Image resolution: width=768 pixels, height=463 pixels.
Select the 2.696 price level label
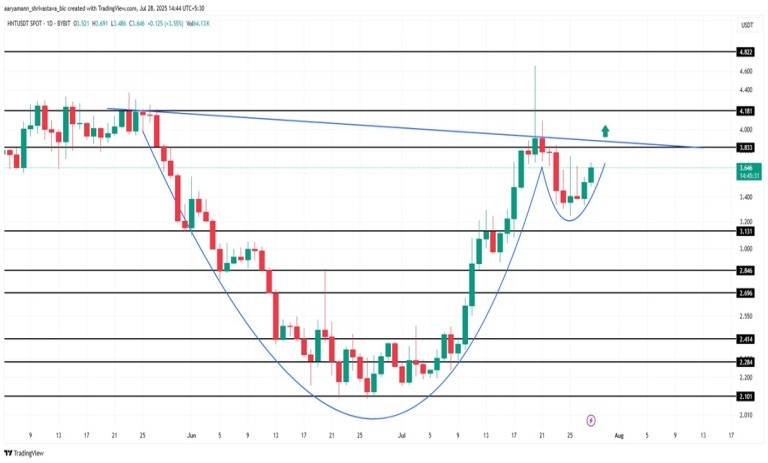click(x=745, y=293)
